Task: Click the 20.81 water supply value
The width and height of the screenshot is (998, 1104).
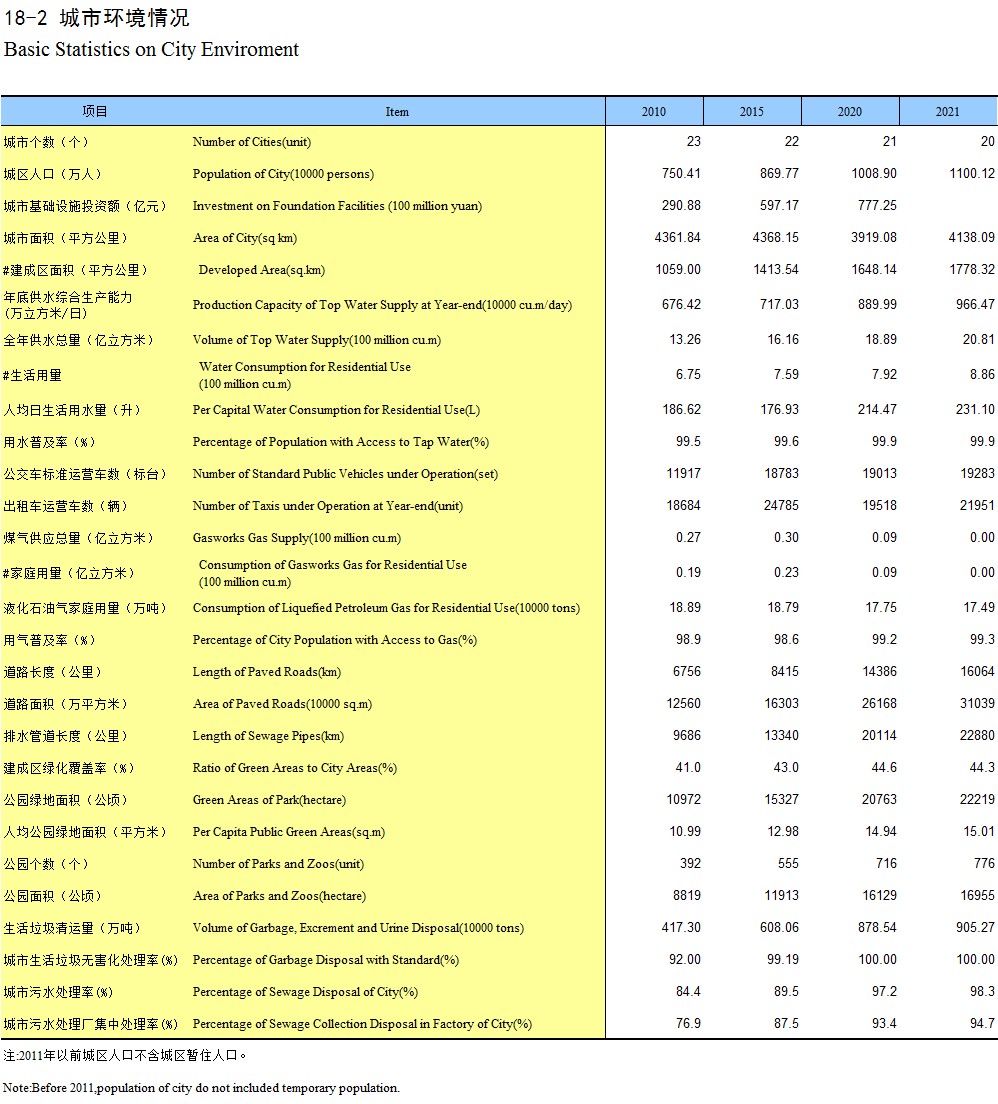Action: 979,339
